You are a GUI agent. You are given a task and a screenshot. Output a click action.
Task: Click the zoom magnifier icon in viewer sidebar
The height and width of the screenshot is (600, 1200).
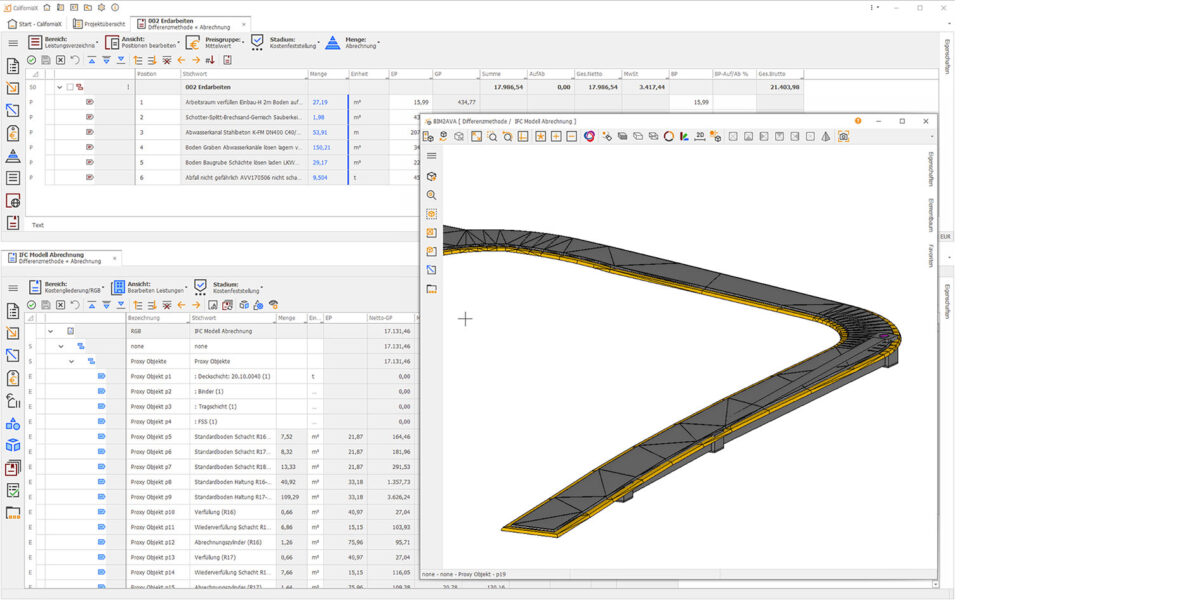pyautogui.click(x=432, y=195)
